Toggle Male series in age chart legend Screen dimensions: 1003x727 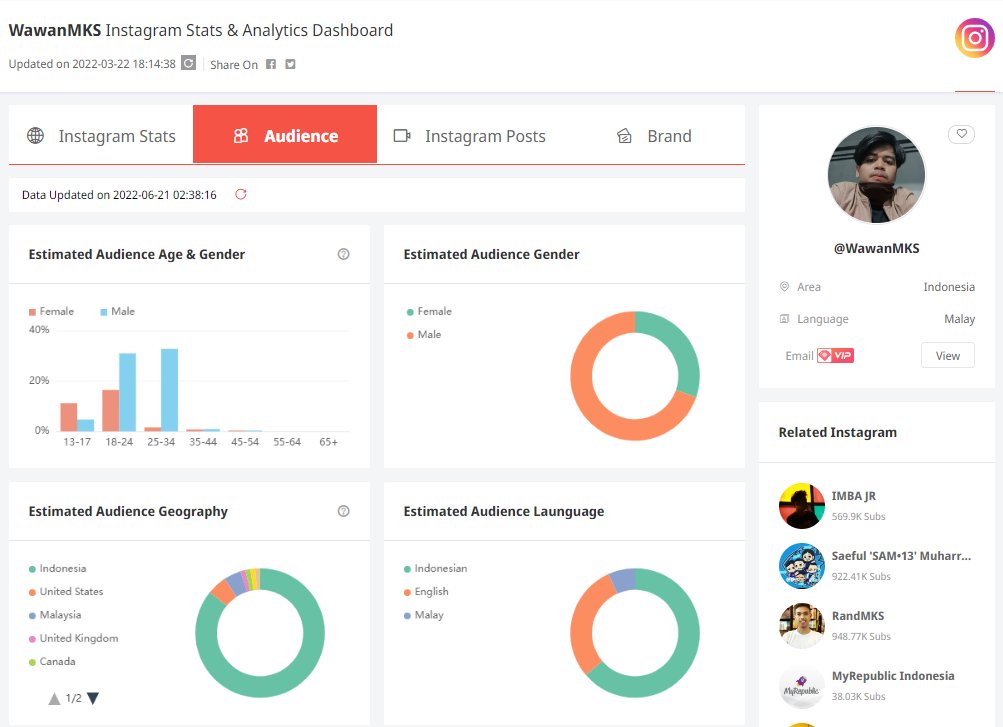click(117, 311)
